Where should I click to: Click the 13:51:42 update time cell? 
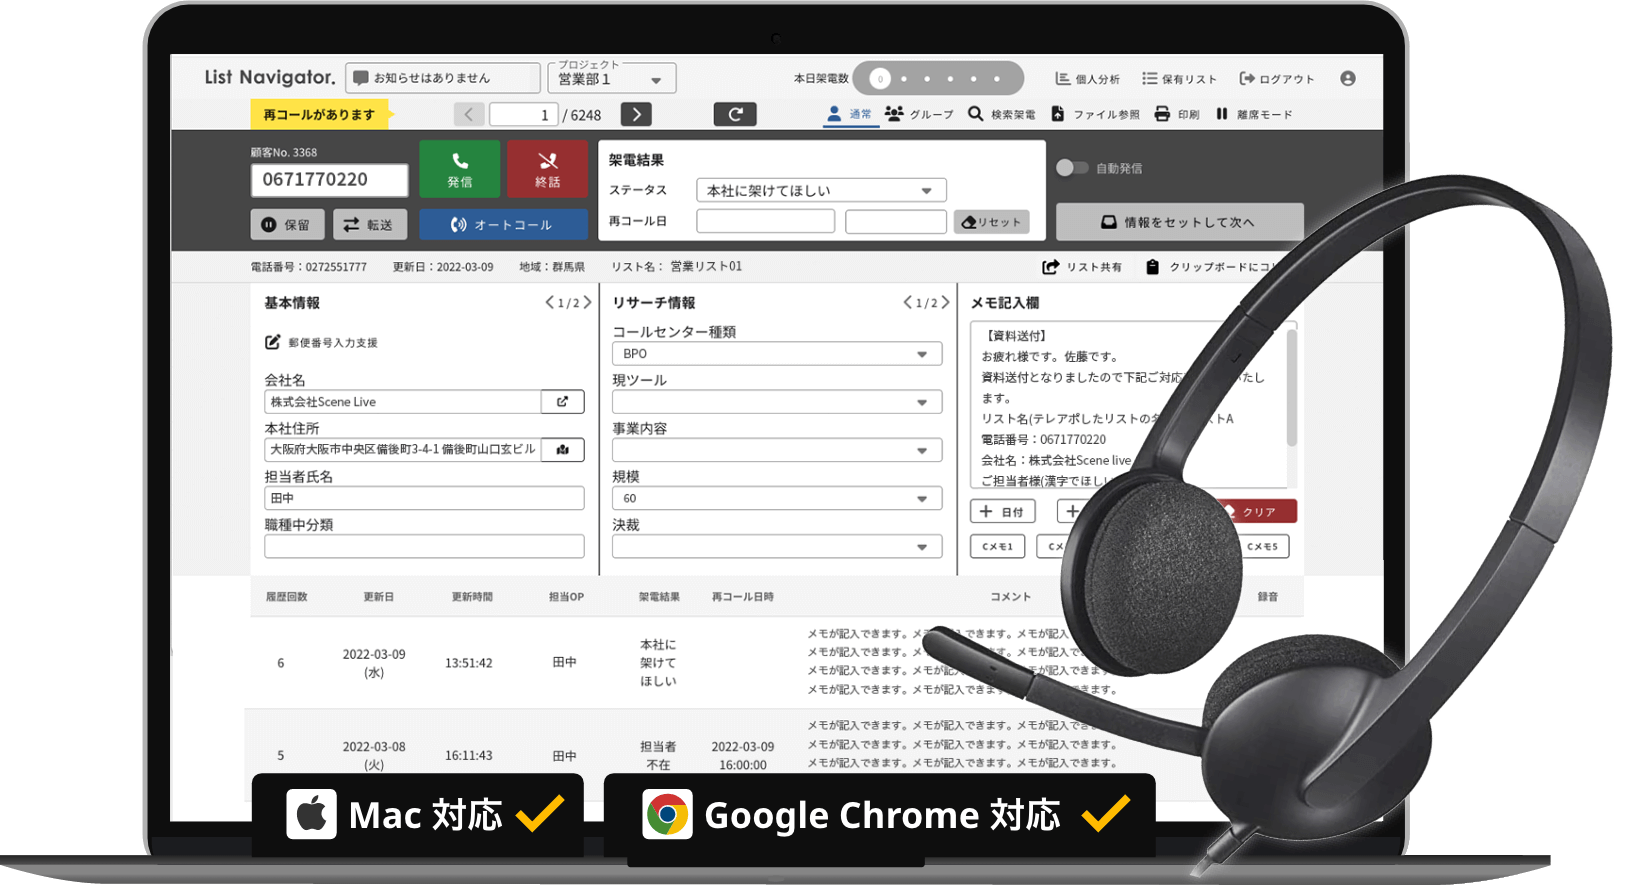468,663
